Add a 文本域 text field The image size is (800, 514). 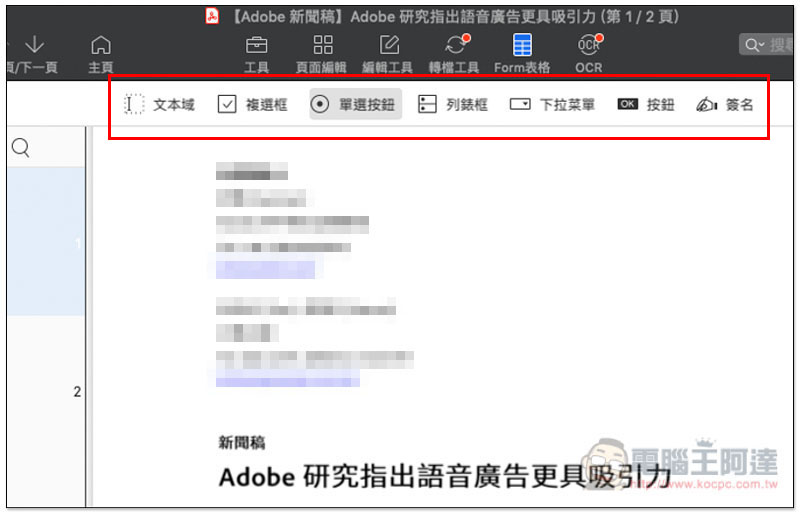160,105
